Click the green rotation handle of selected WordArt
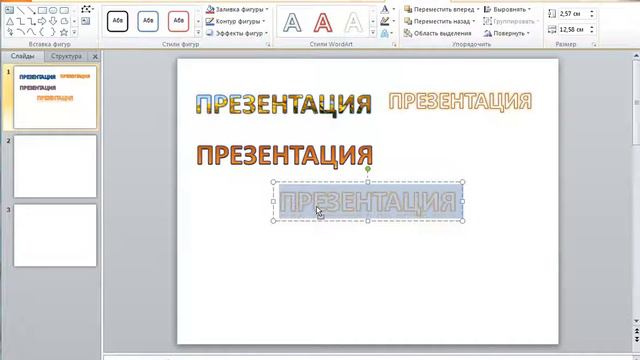Viewport: 640px width, 360px height. tap(368, 169)
